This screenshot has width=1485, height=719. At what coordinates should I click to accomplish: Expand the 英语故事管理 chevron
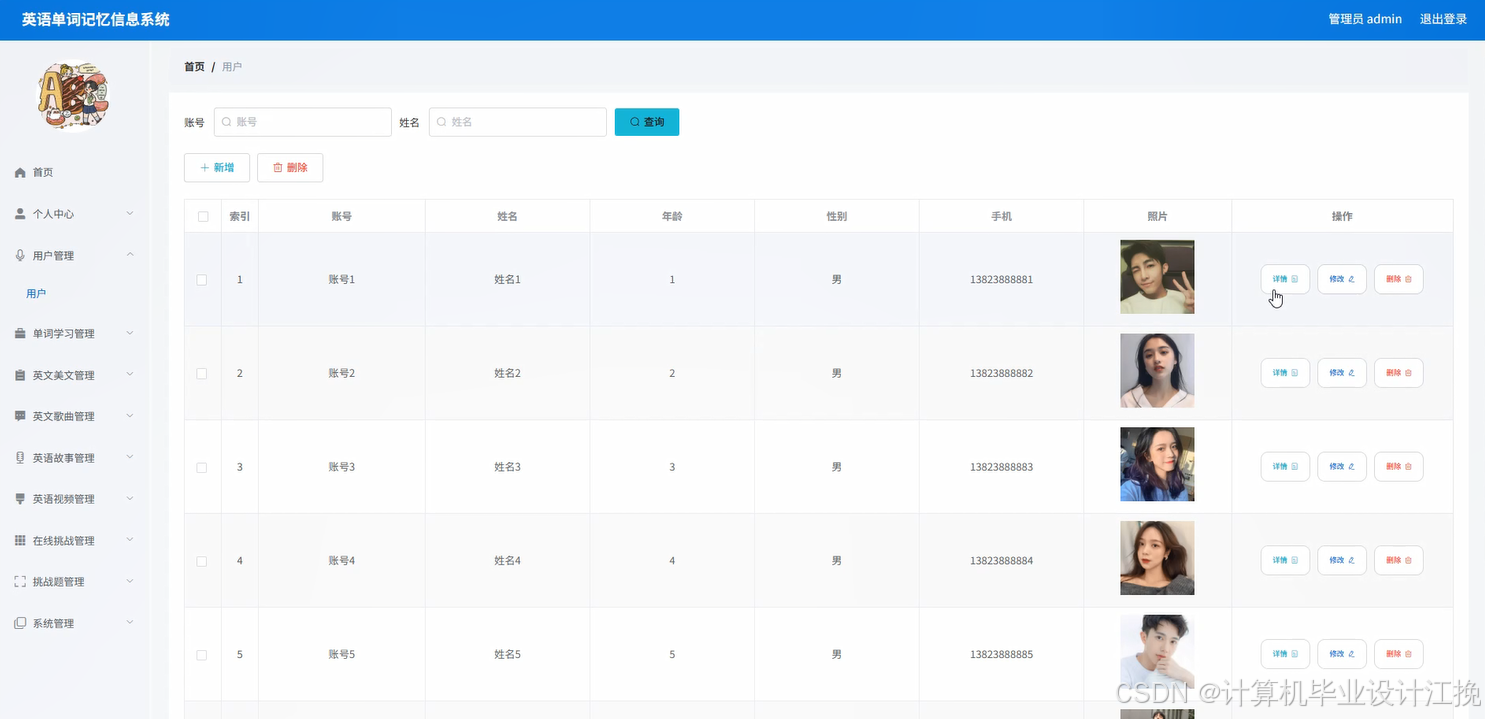(130, 457)
